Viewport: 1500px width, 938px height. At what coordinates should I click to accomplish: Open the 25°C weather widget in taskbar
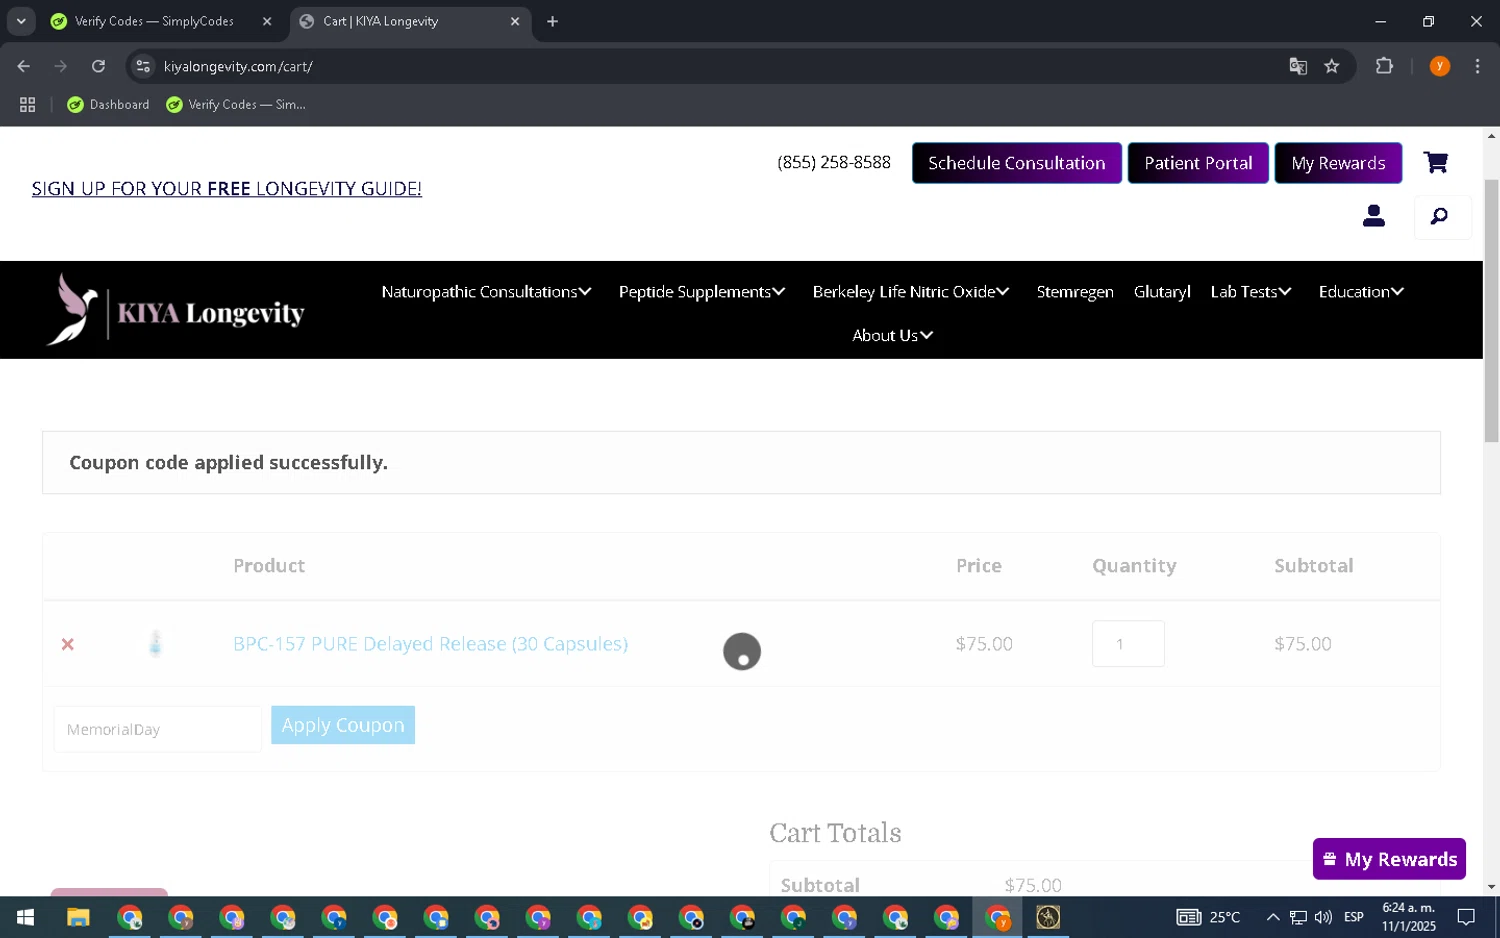click(1208, 917)
